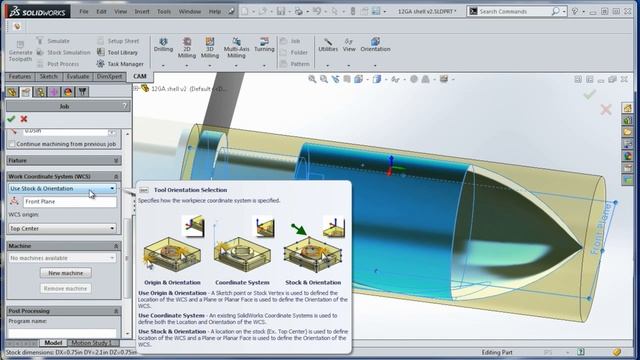This screenshot has width=640, height=360.
Task: Click the Folder command in the ribbon
Action: (294, 52)
